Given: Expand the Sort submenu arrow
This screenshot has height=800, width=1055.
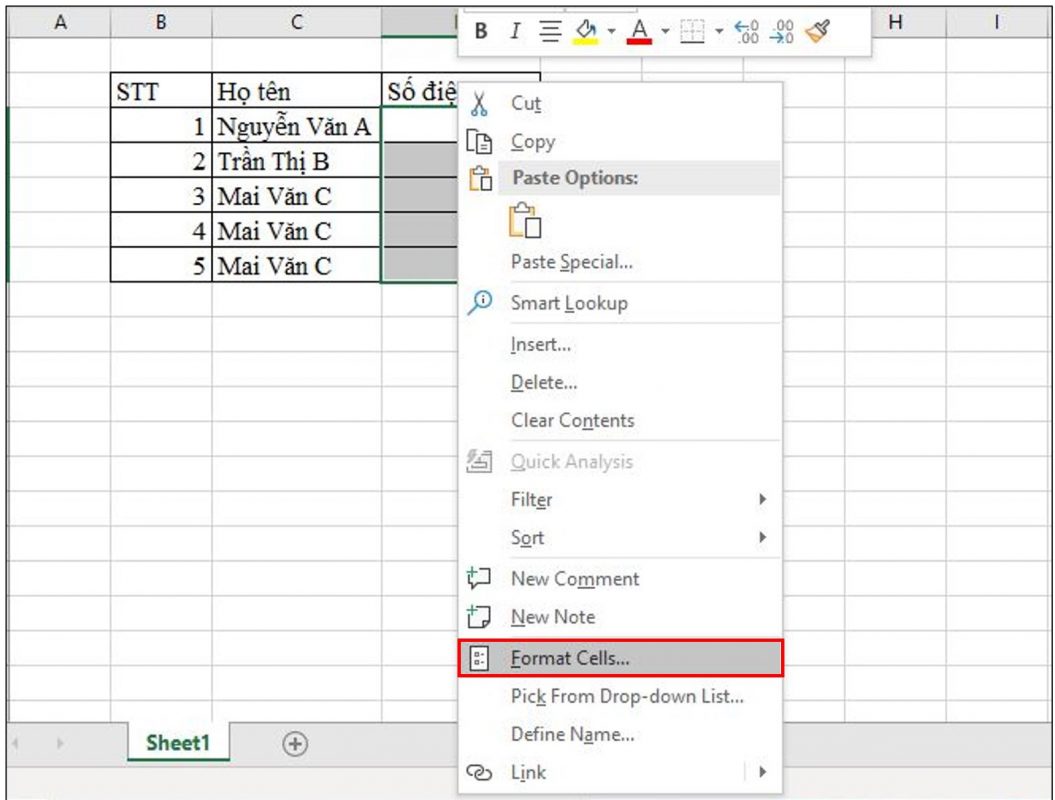Looking at the screenshot, I should pyautogui.click(x=762, y=537).
